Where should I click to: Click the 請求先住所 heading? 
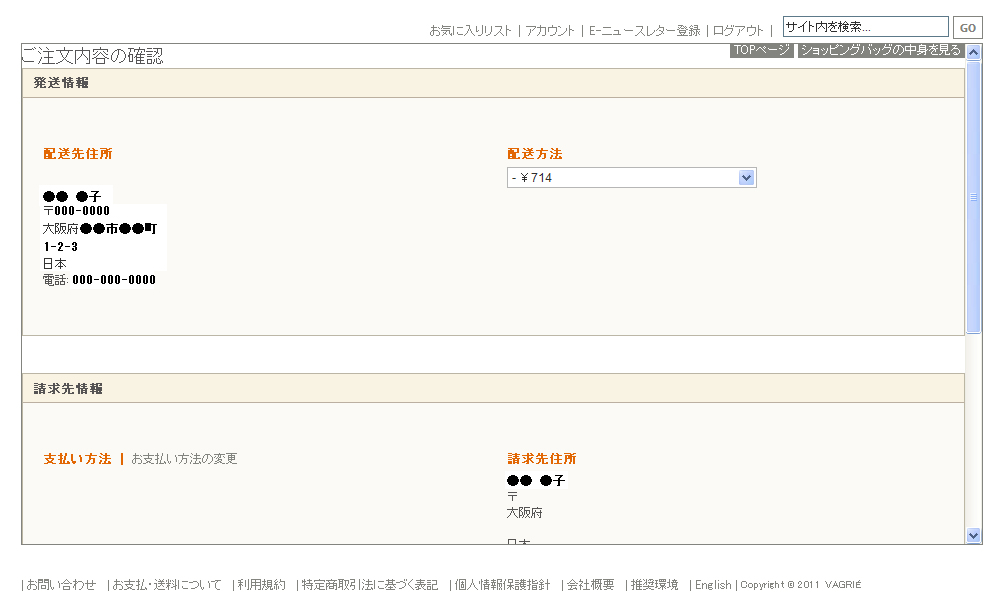click(541, 459)
